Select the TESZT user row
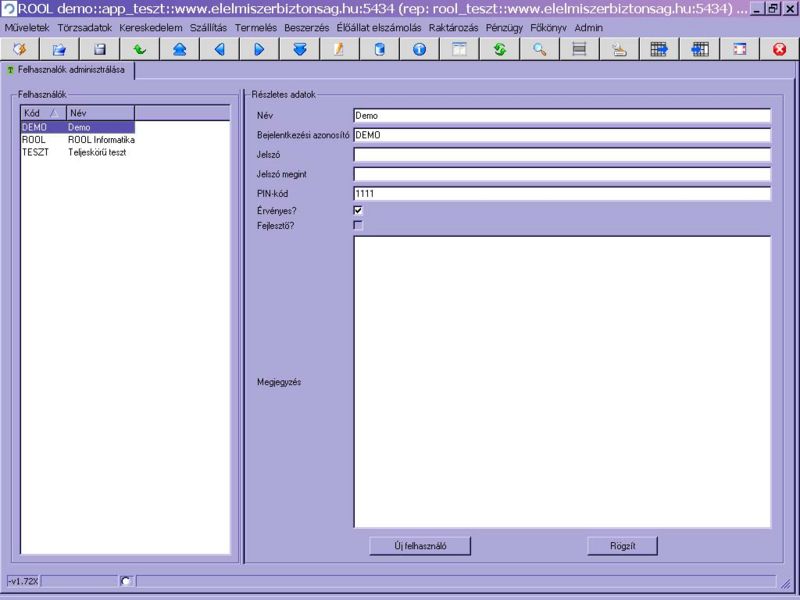800x600 pixels. pyautogui.click(x=77, y=152)
